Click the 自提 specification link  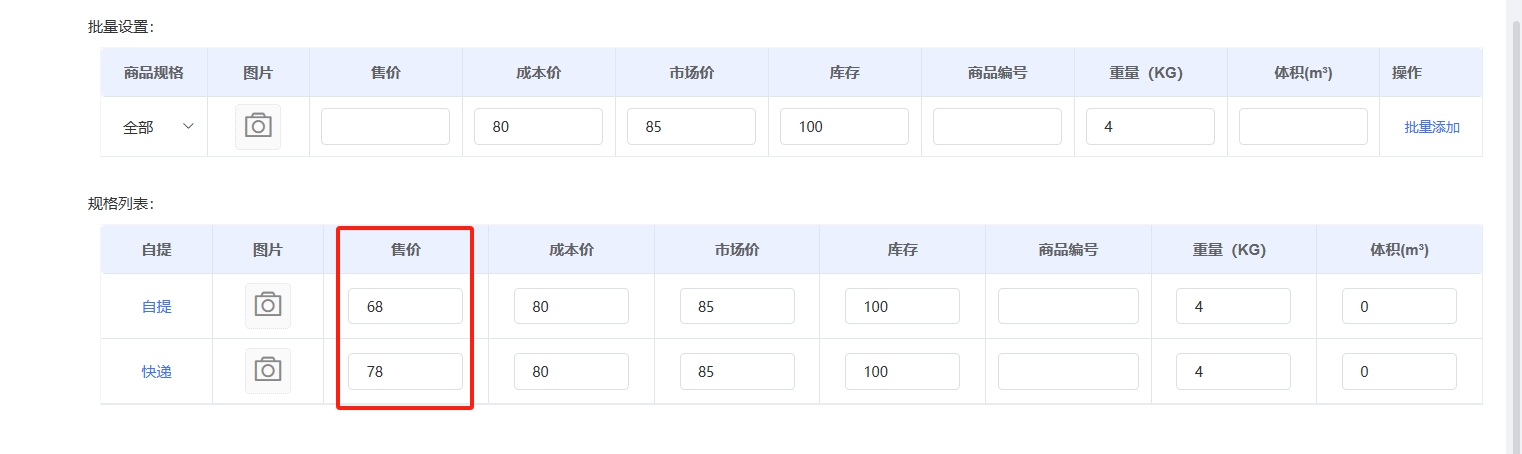pos(156,307)
